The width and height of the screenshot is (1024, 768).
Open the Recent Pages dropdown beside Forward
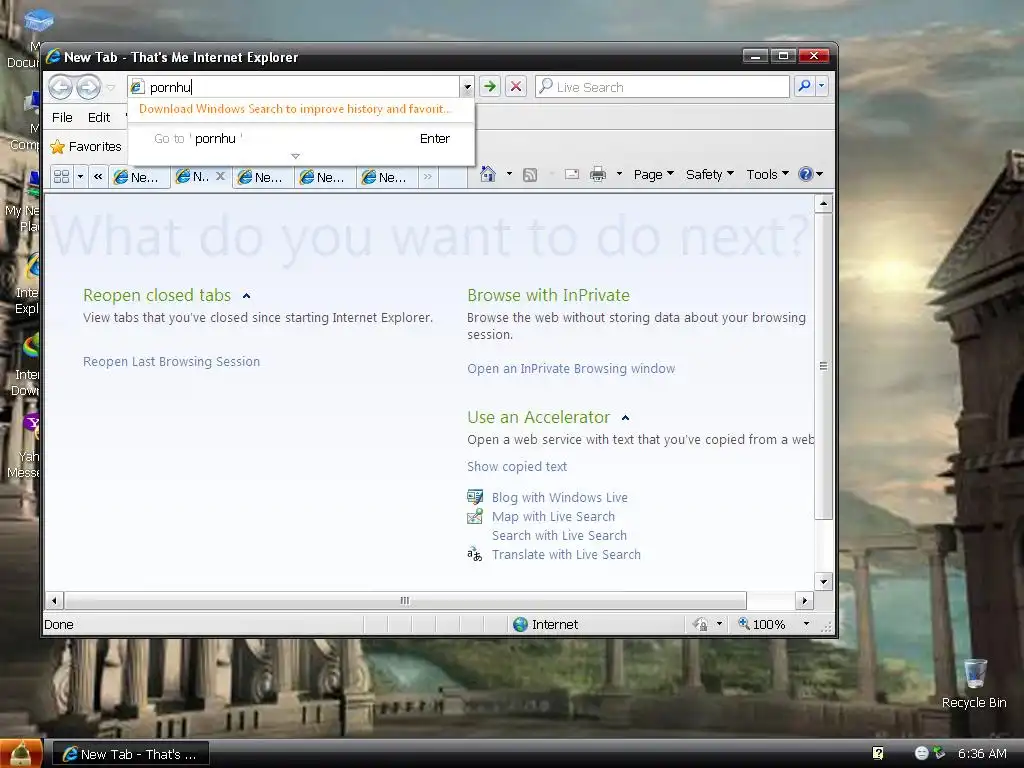pos(111,87)
